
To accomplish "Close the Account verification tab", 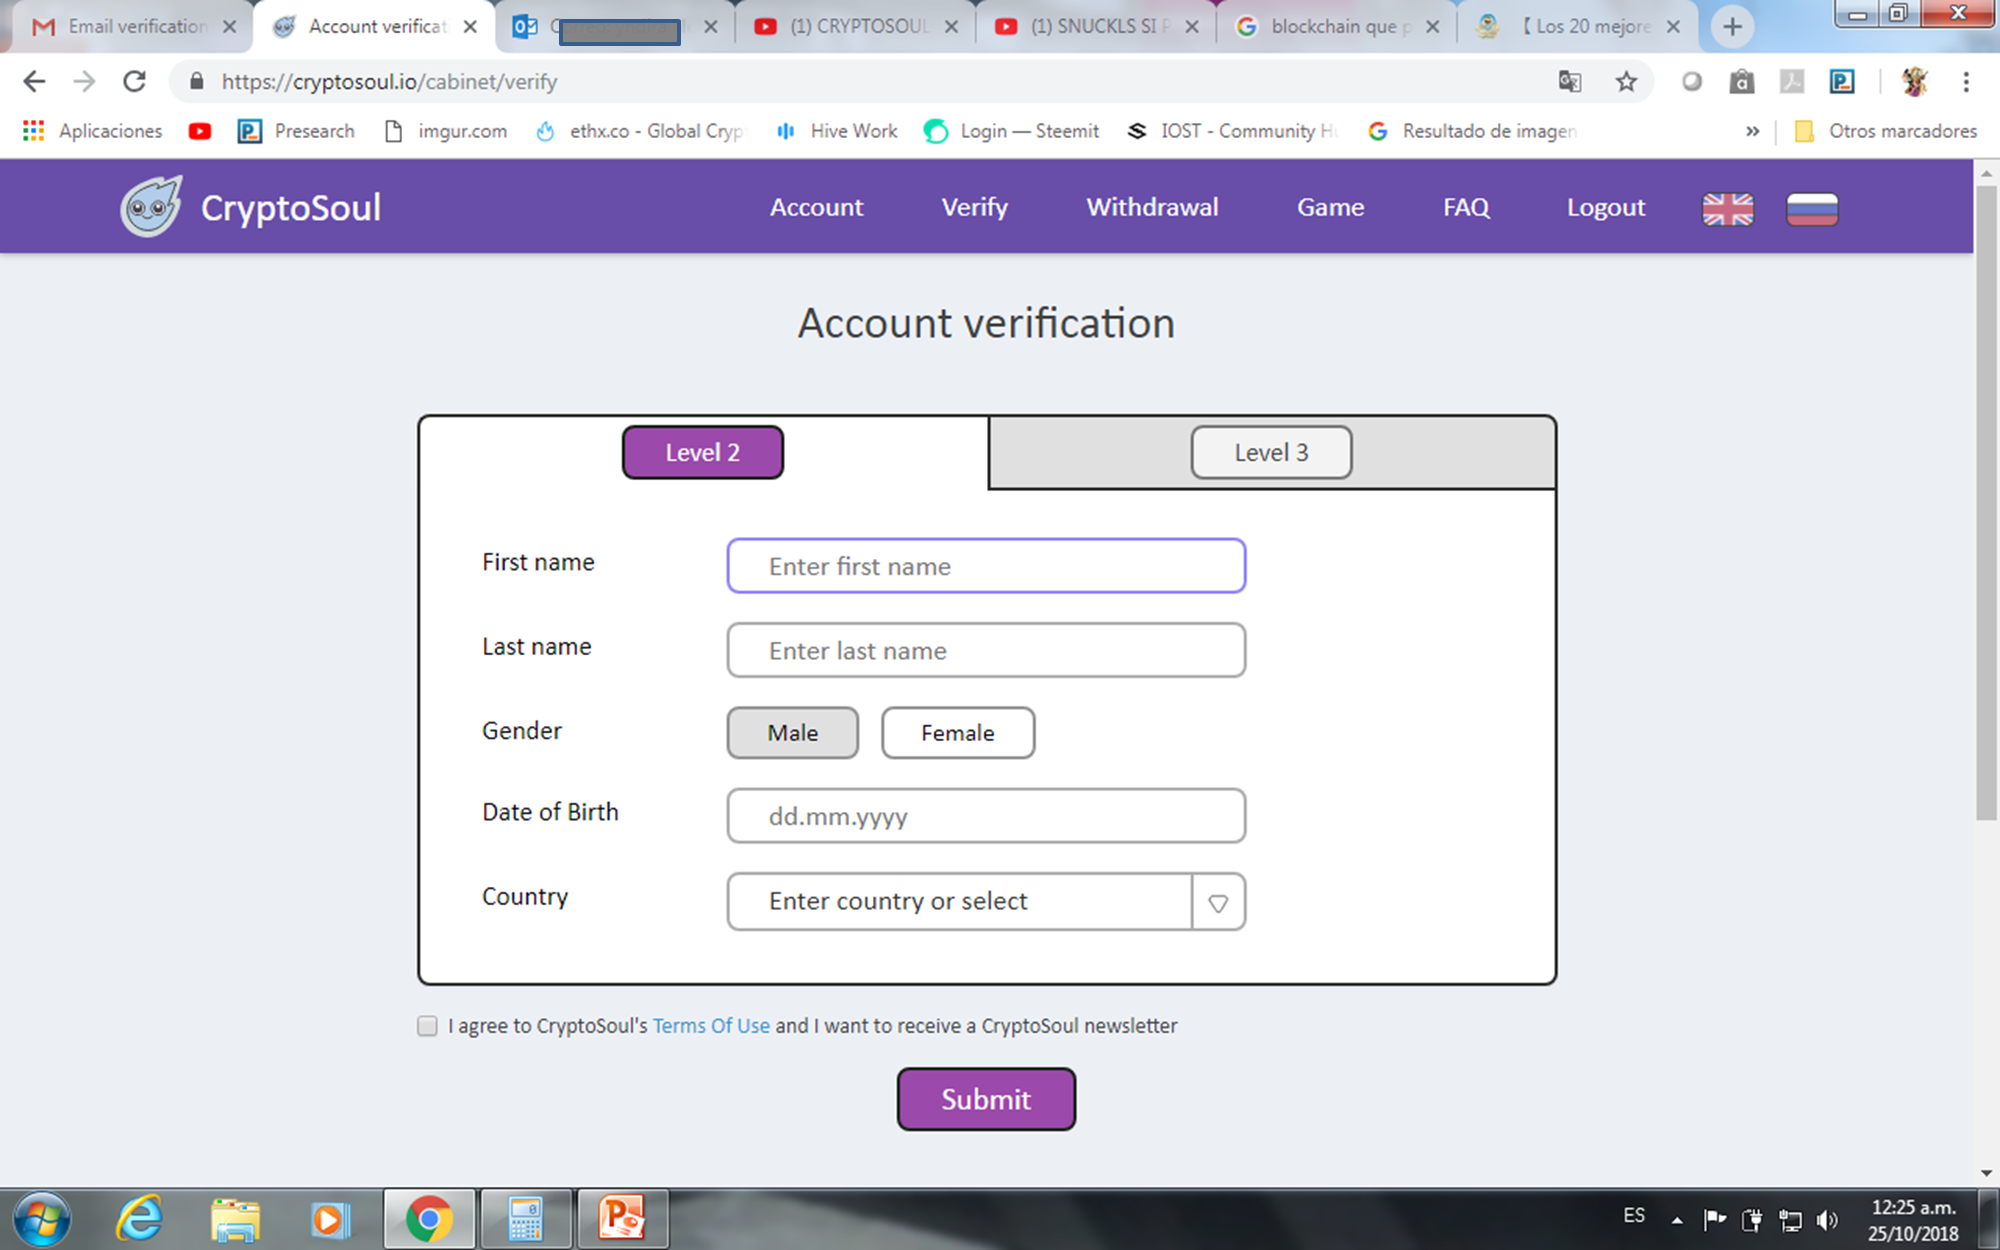I will pyautogui.click(x=470, y=26).
